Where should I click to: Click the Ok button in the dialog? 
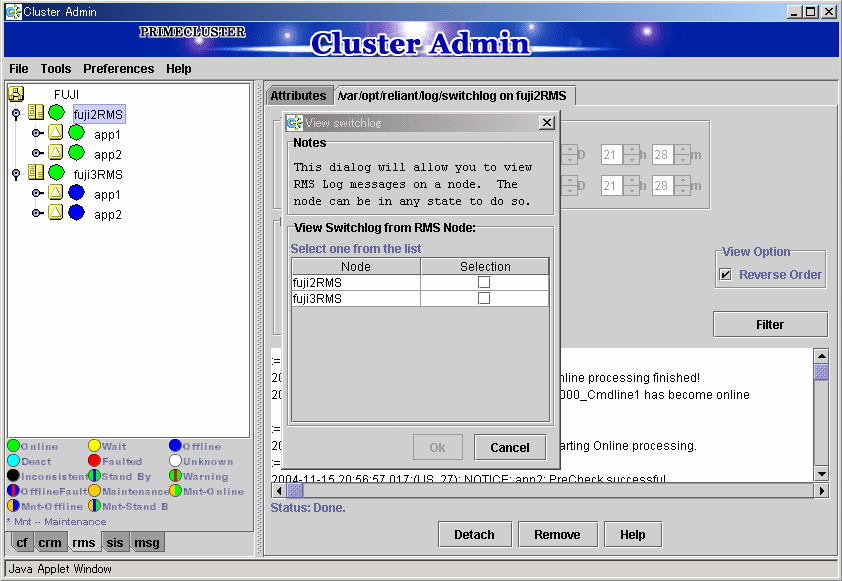click(x=438, y=447)
